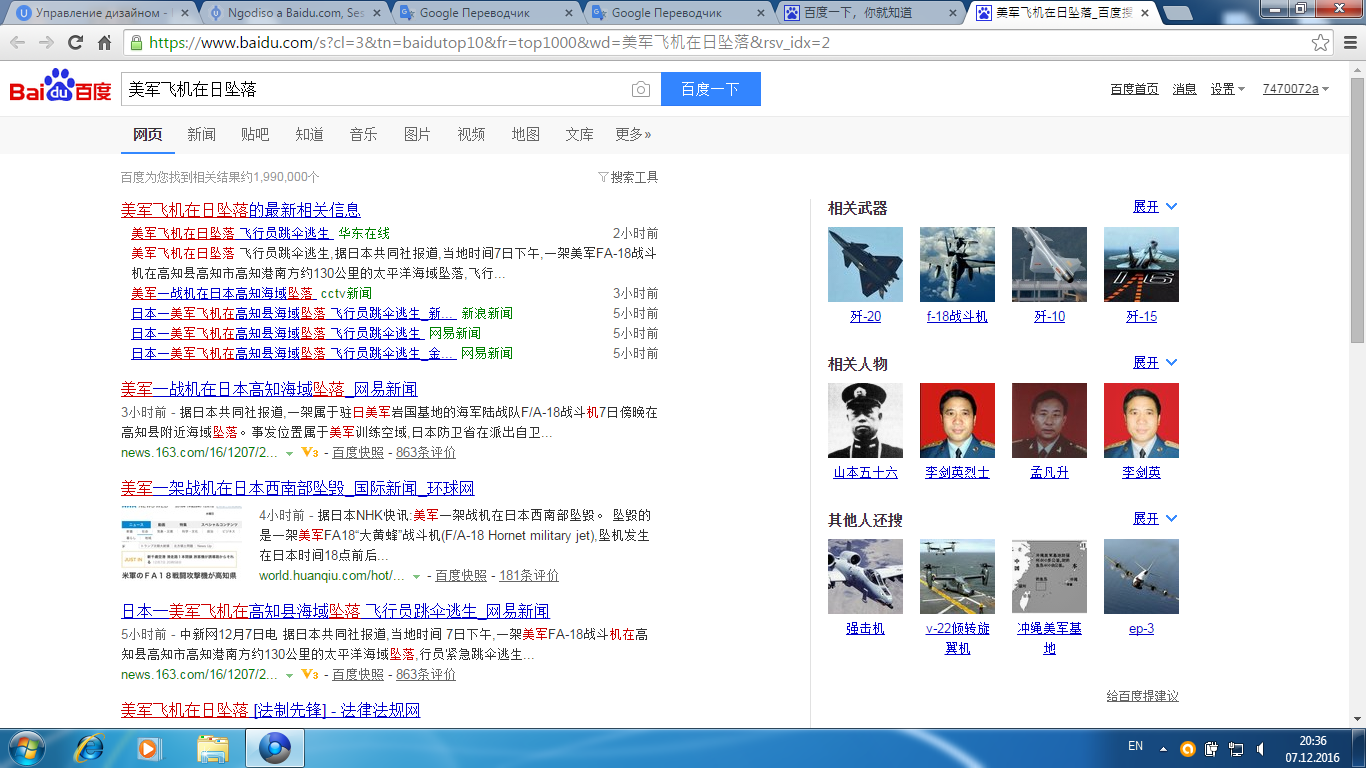This screenshot has height=768, width=1366.
Task: Click the v-22倾转旋翼机 thumbnail
Action: tap(957, 576)
